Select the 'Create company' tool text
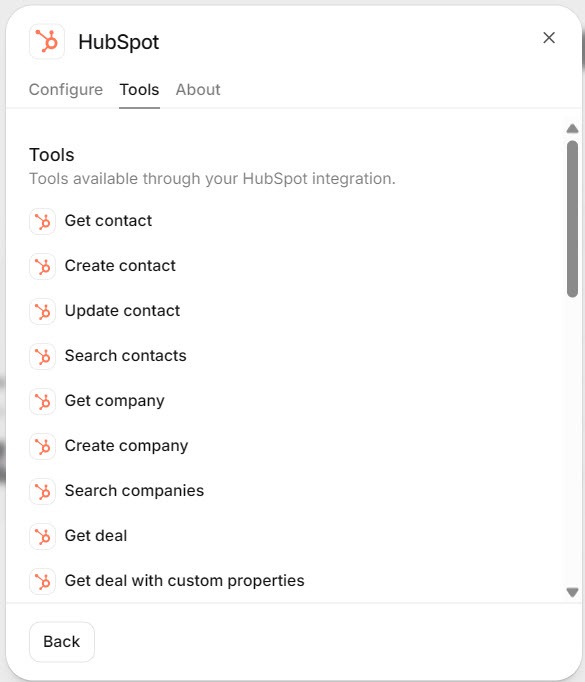This screenshot has width=585, height=682. tap(126, 445)
